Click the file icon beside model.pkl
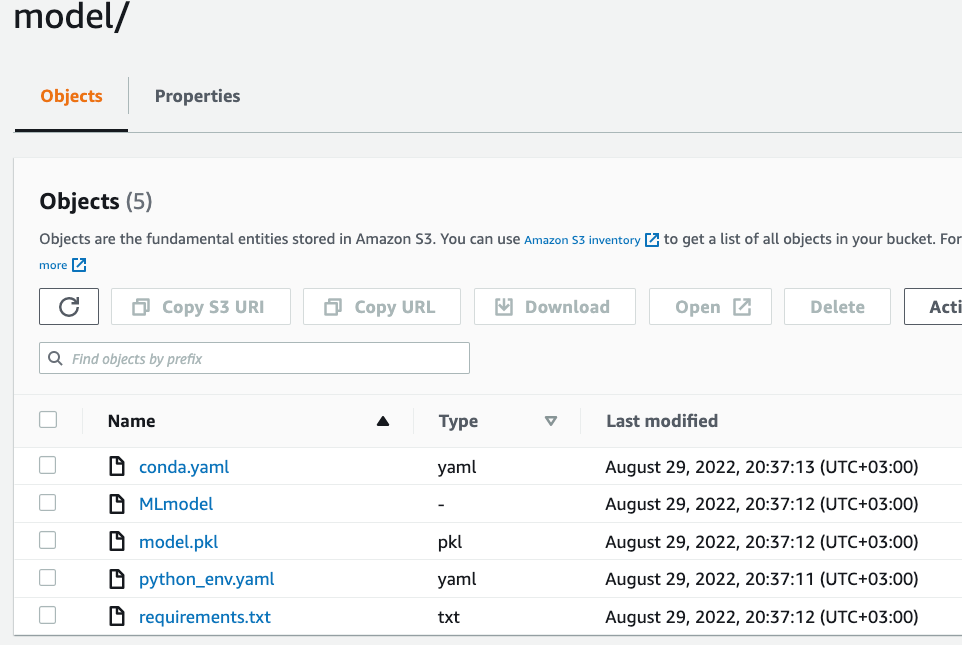This screenshot has height=645, width=962. [117, 541]
